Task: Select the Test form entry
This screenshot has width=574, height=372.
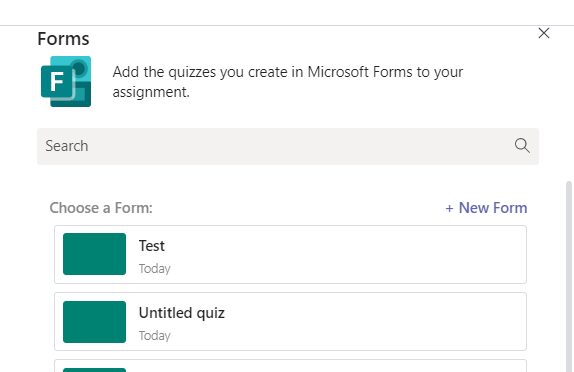Action: [x=290, y=254]
